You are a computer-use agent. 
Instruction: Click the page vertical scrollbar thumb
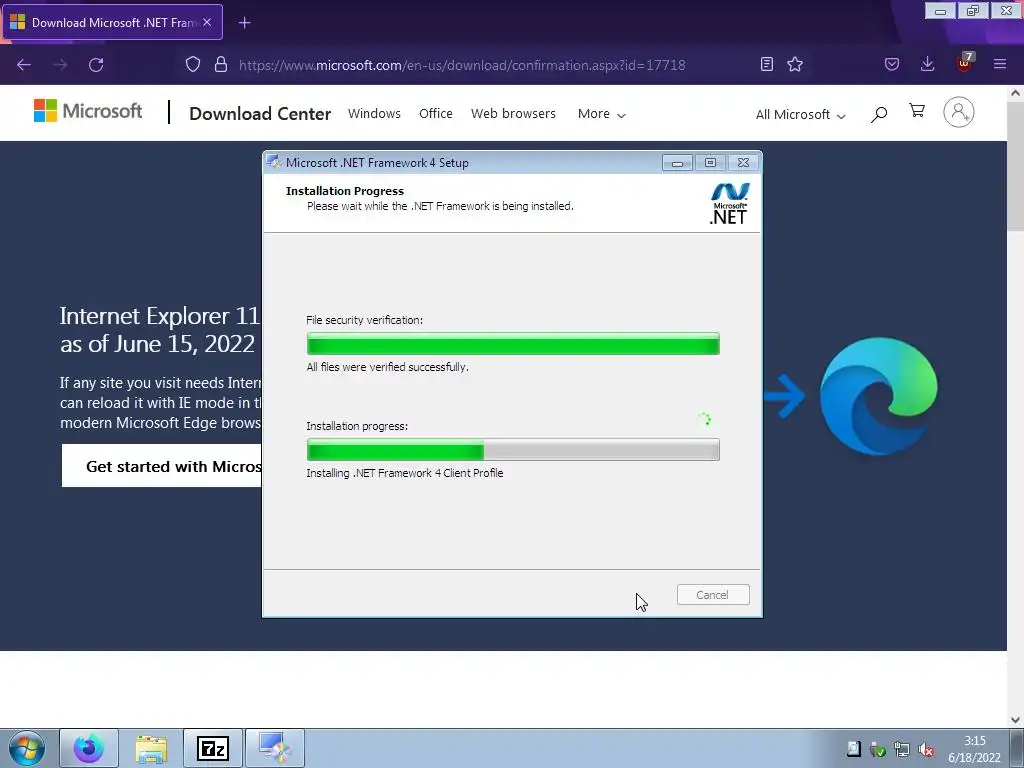pos(1015,167)
